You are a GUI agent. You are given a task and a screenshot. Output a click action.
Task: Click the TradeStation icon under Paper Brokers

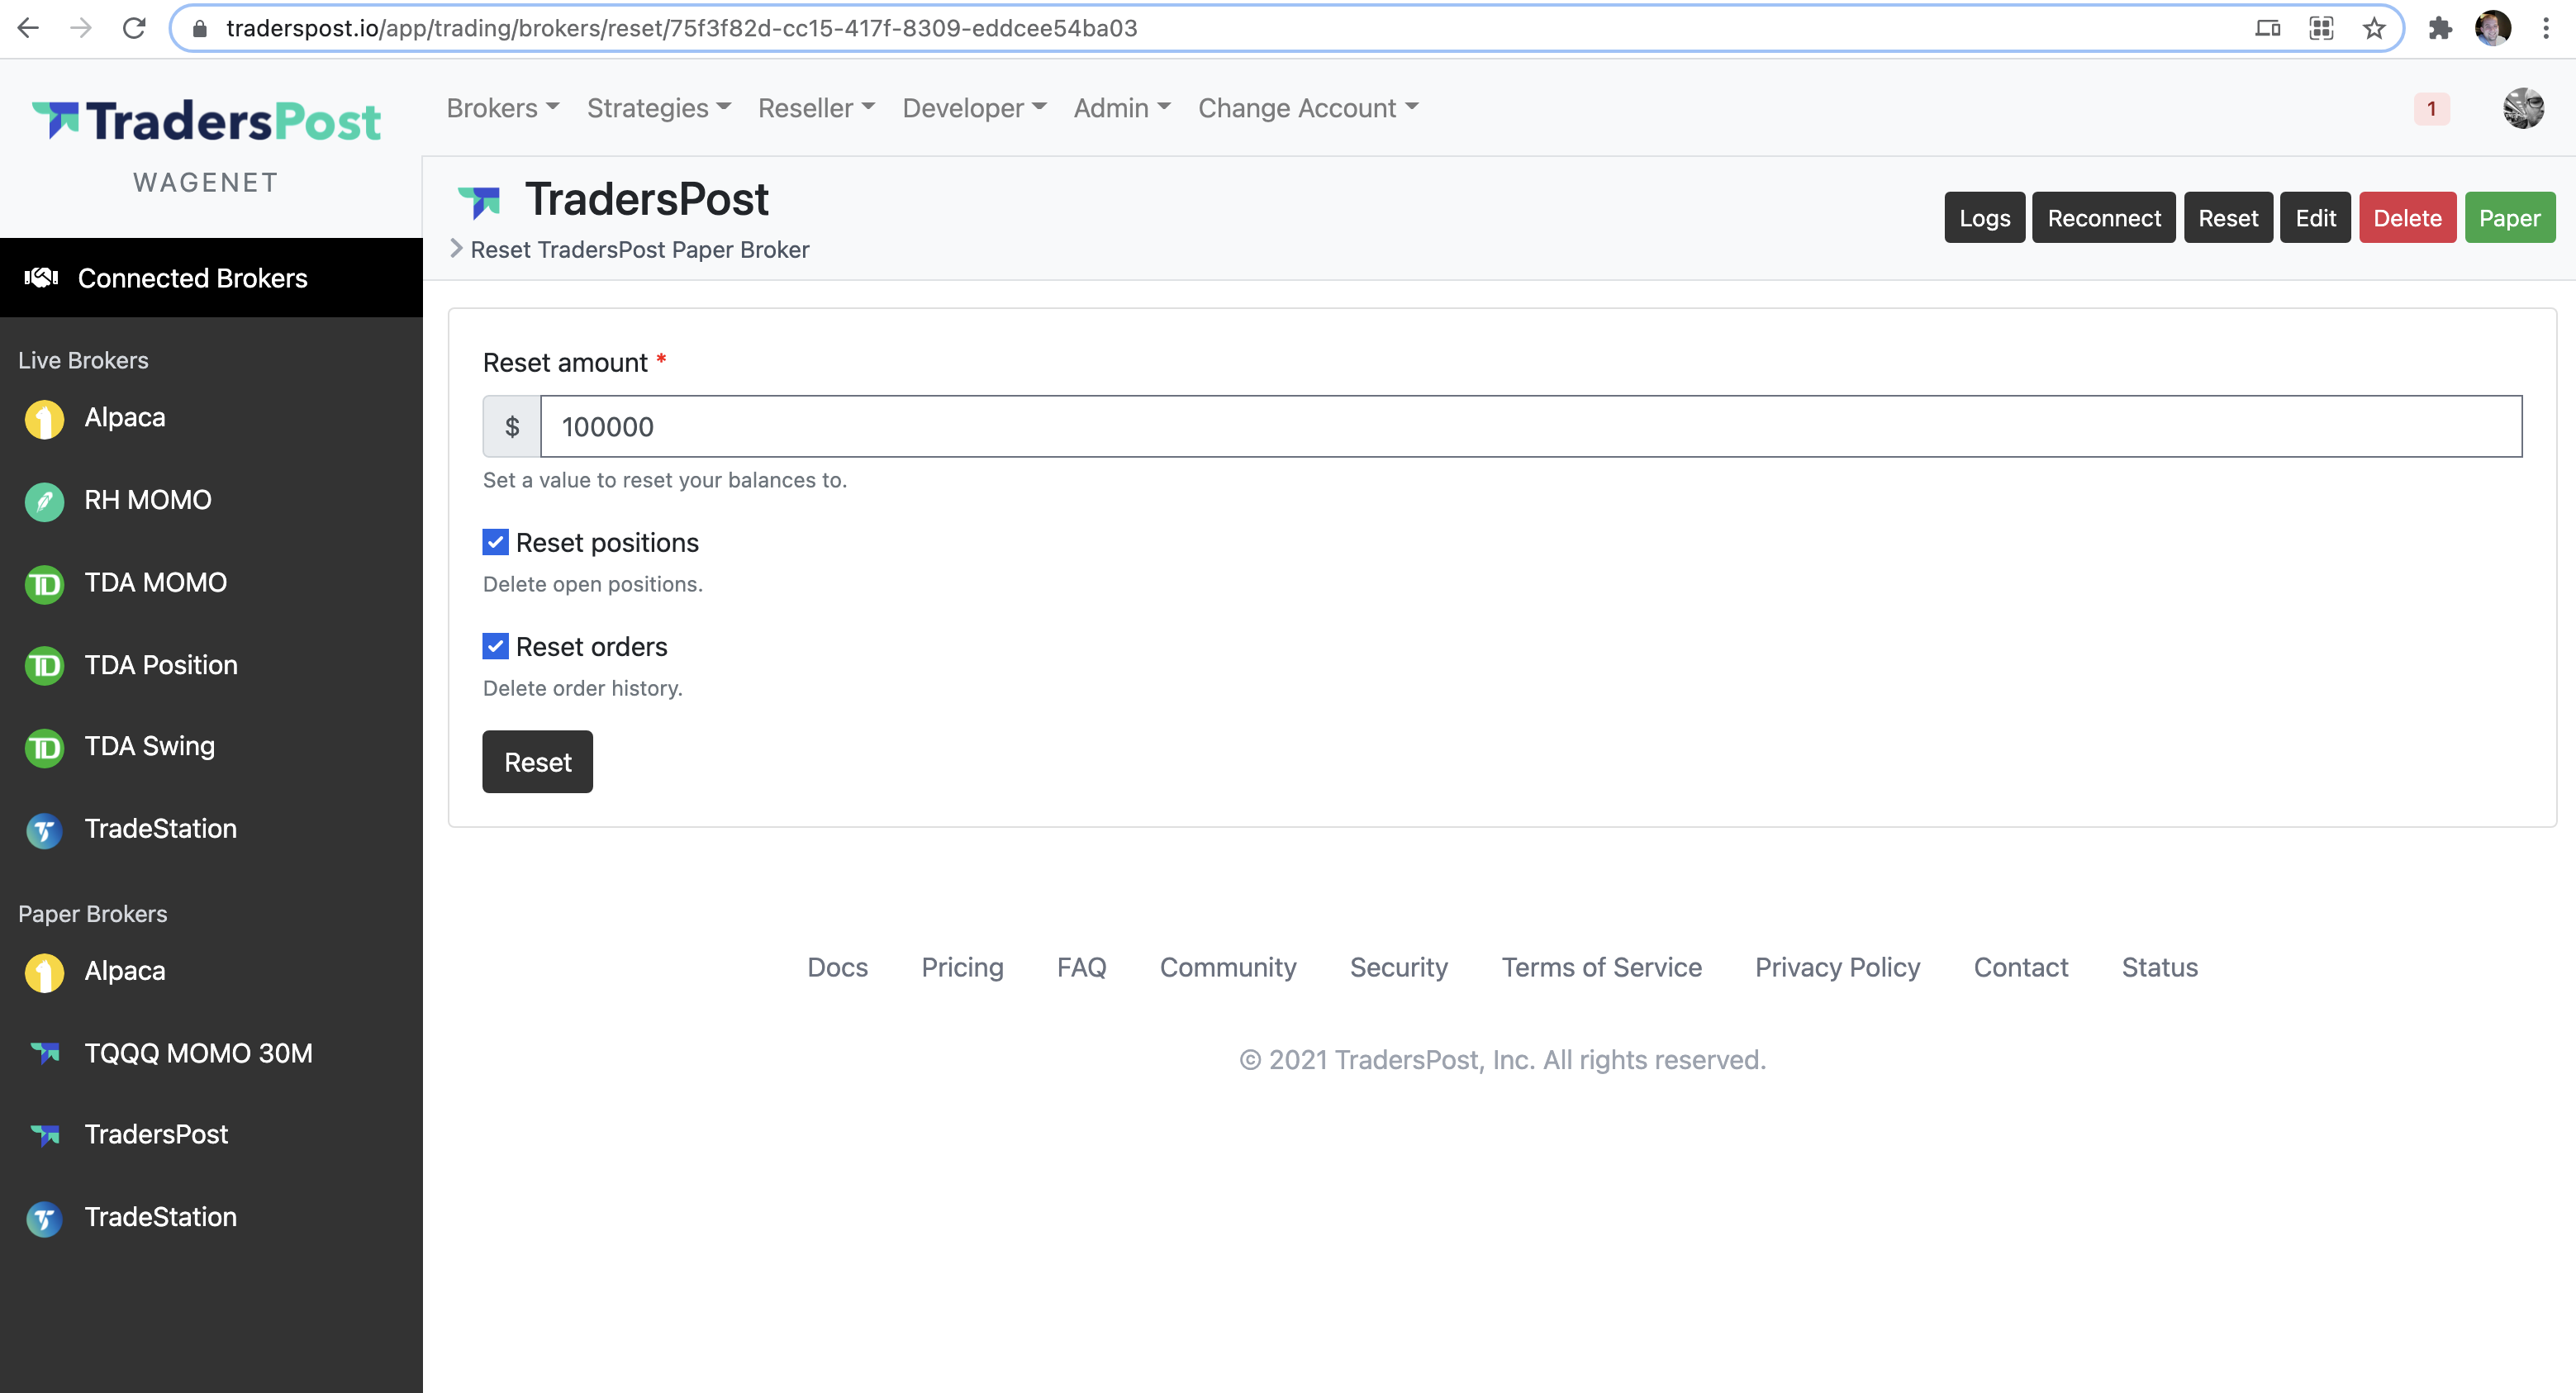pyautogui.click(x=44, y=1218)
